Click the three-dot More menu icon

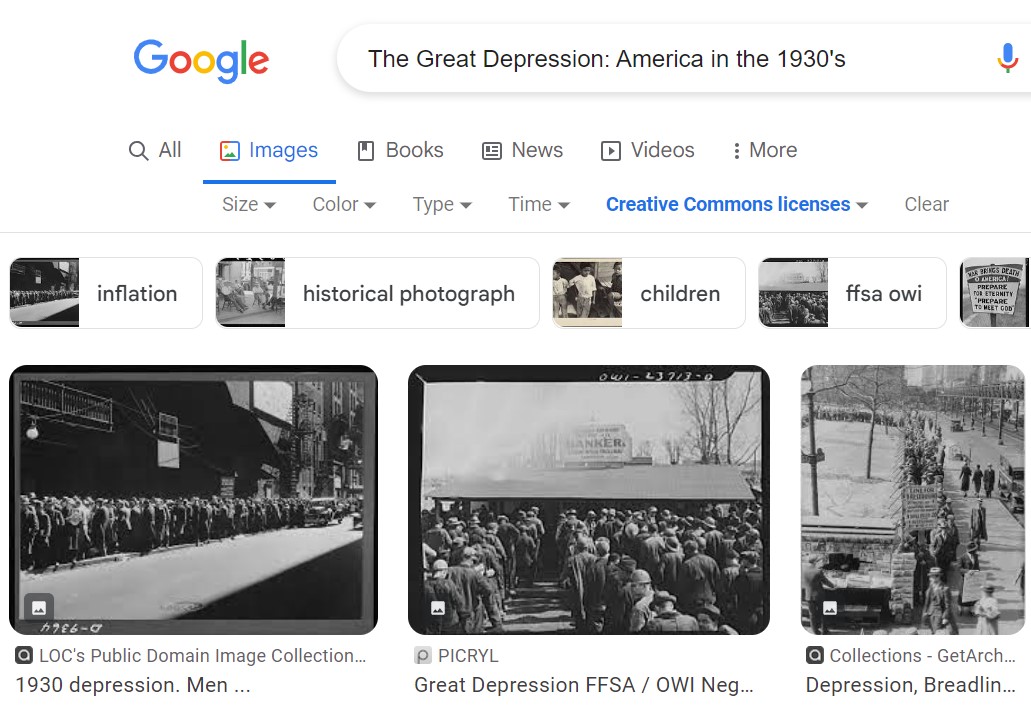736,151
